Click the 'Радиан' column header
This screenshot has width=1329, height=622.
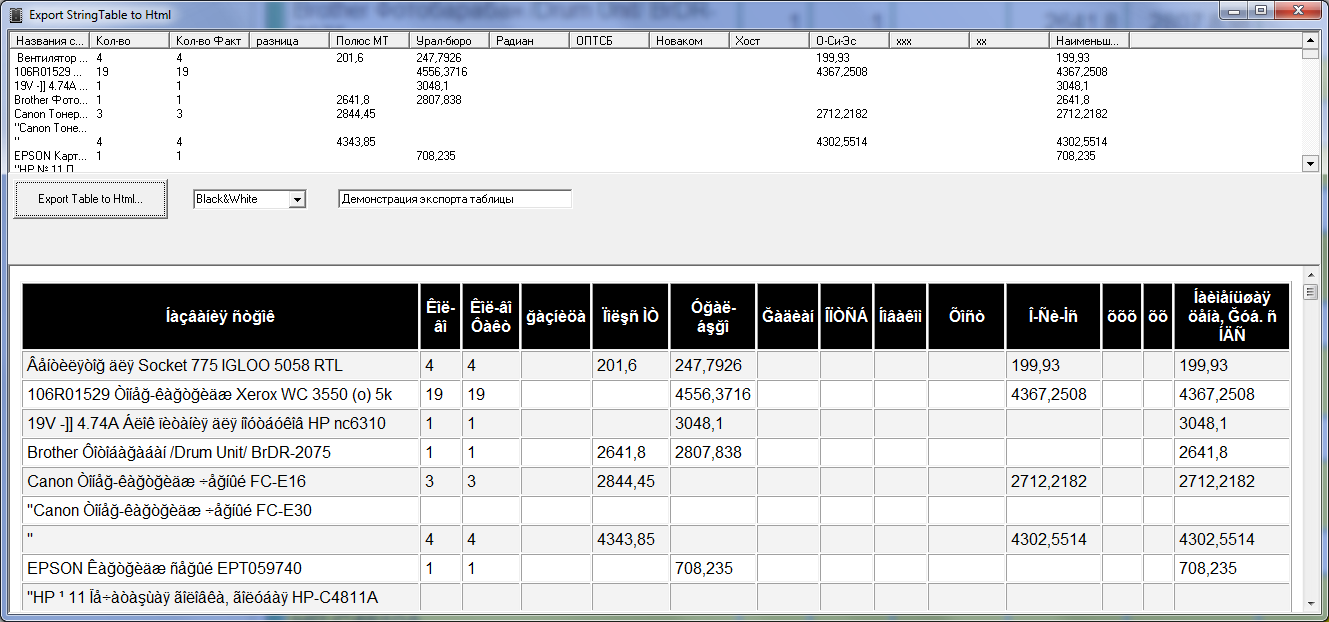click(x=530, y=41)
